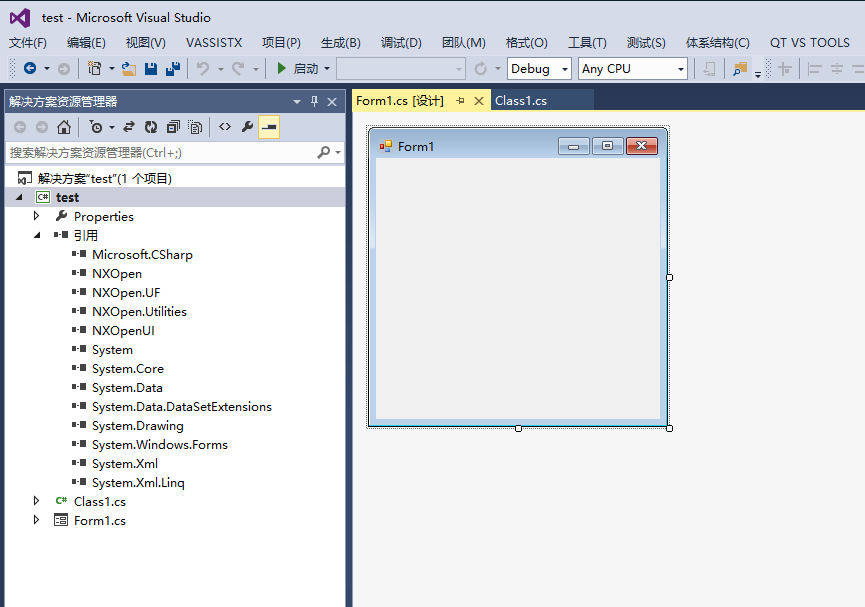Click the 启动 start button label
Screen dimensions: 865x607
(306, 68)
